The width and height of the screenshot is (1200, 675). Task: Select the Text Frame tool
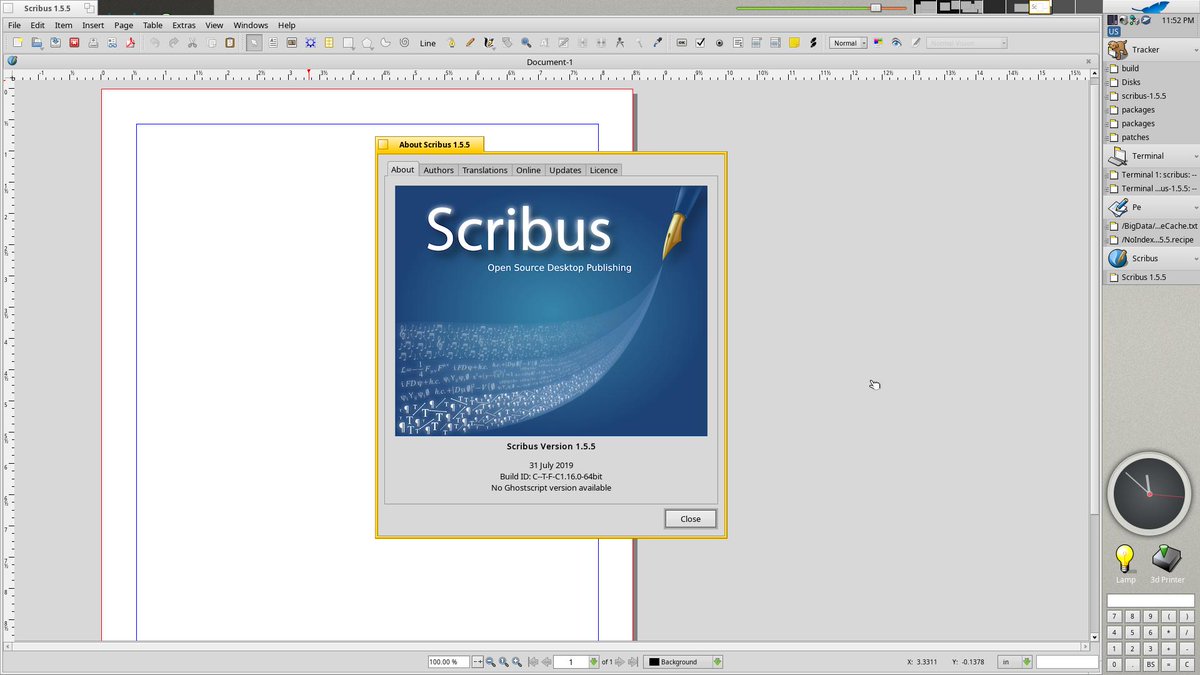(x=273, y=43)
